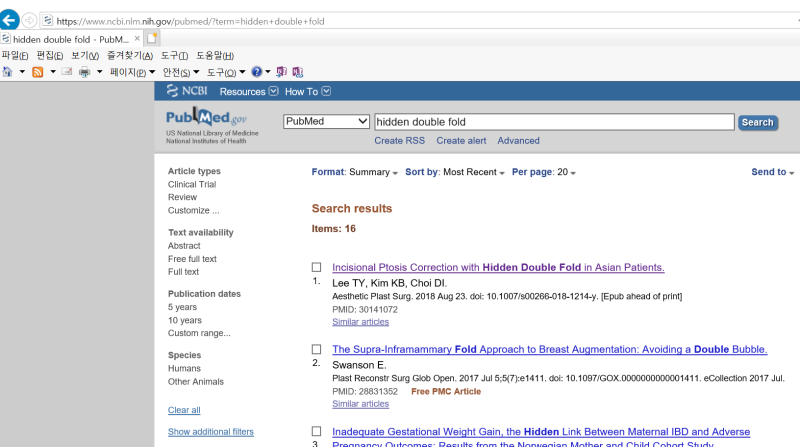Screen dimensions: 800x447
Task: Filter by Free full text
Action: [192, 259]
